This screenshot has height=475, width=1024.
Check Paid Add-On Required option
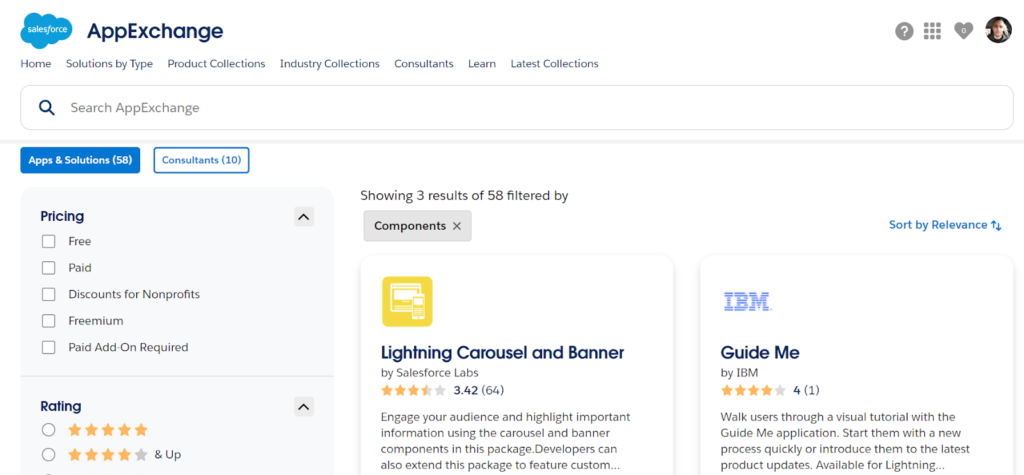click(x=48, y=348)
